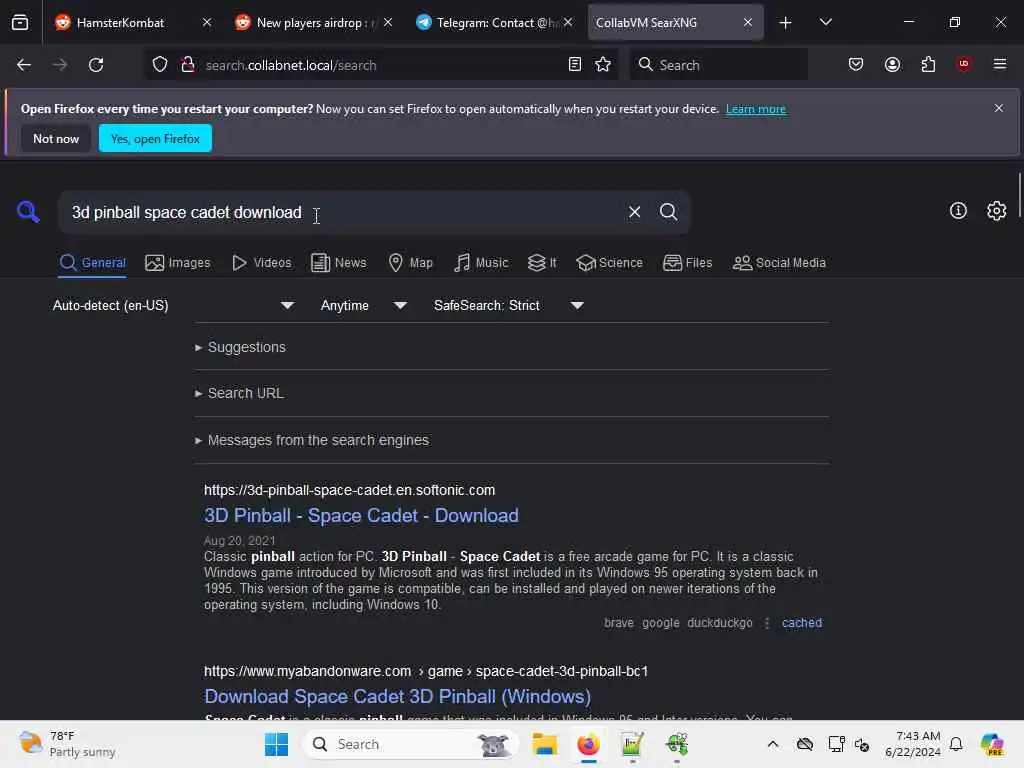Switch to HamsterKombat tab
The height and width of the screenshot is (768, 1024).
[133, 23]
